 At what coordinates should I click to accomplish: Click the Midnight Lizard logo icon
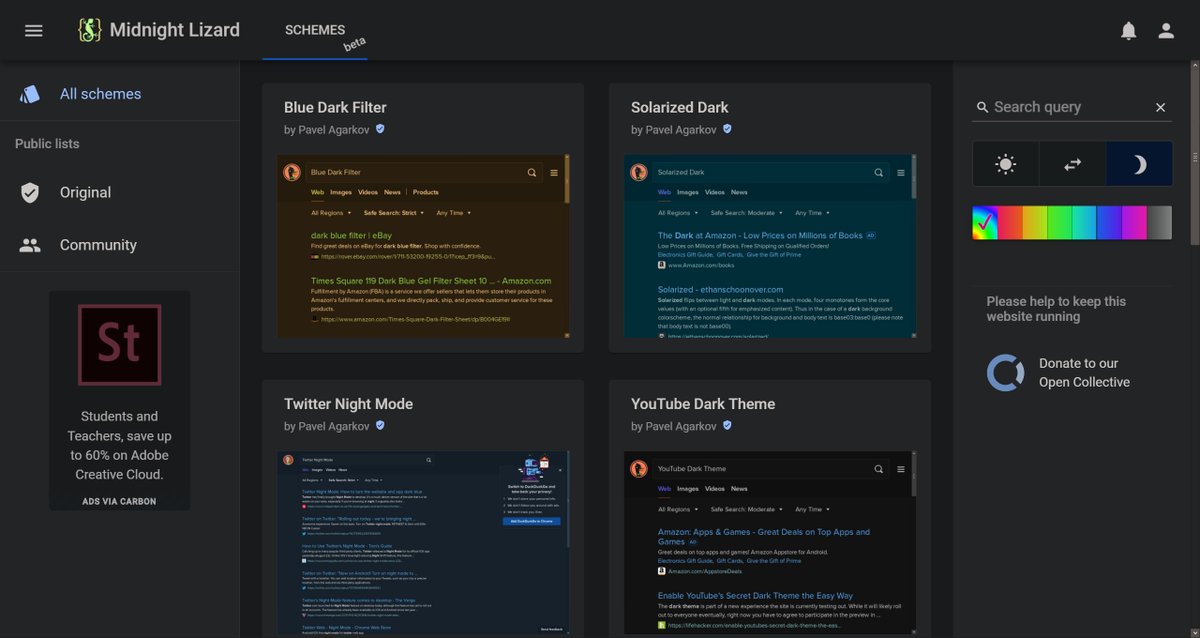pos(90,30)
